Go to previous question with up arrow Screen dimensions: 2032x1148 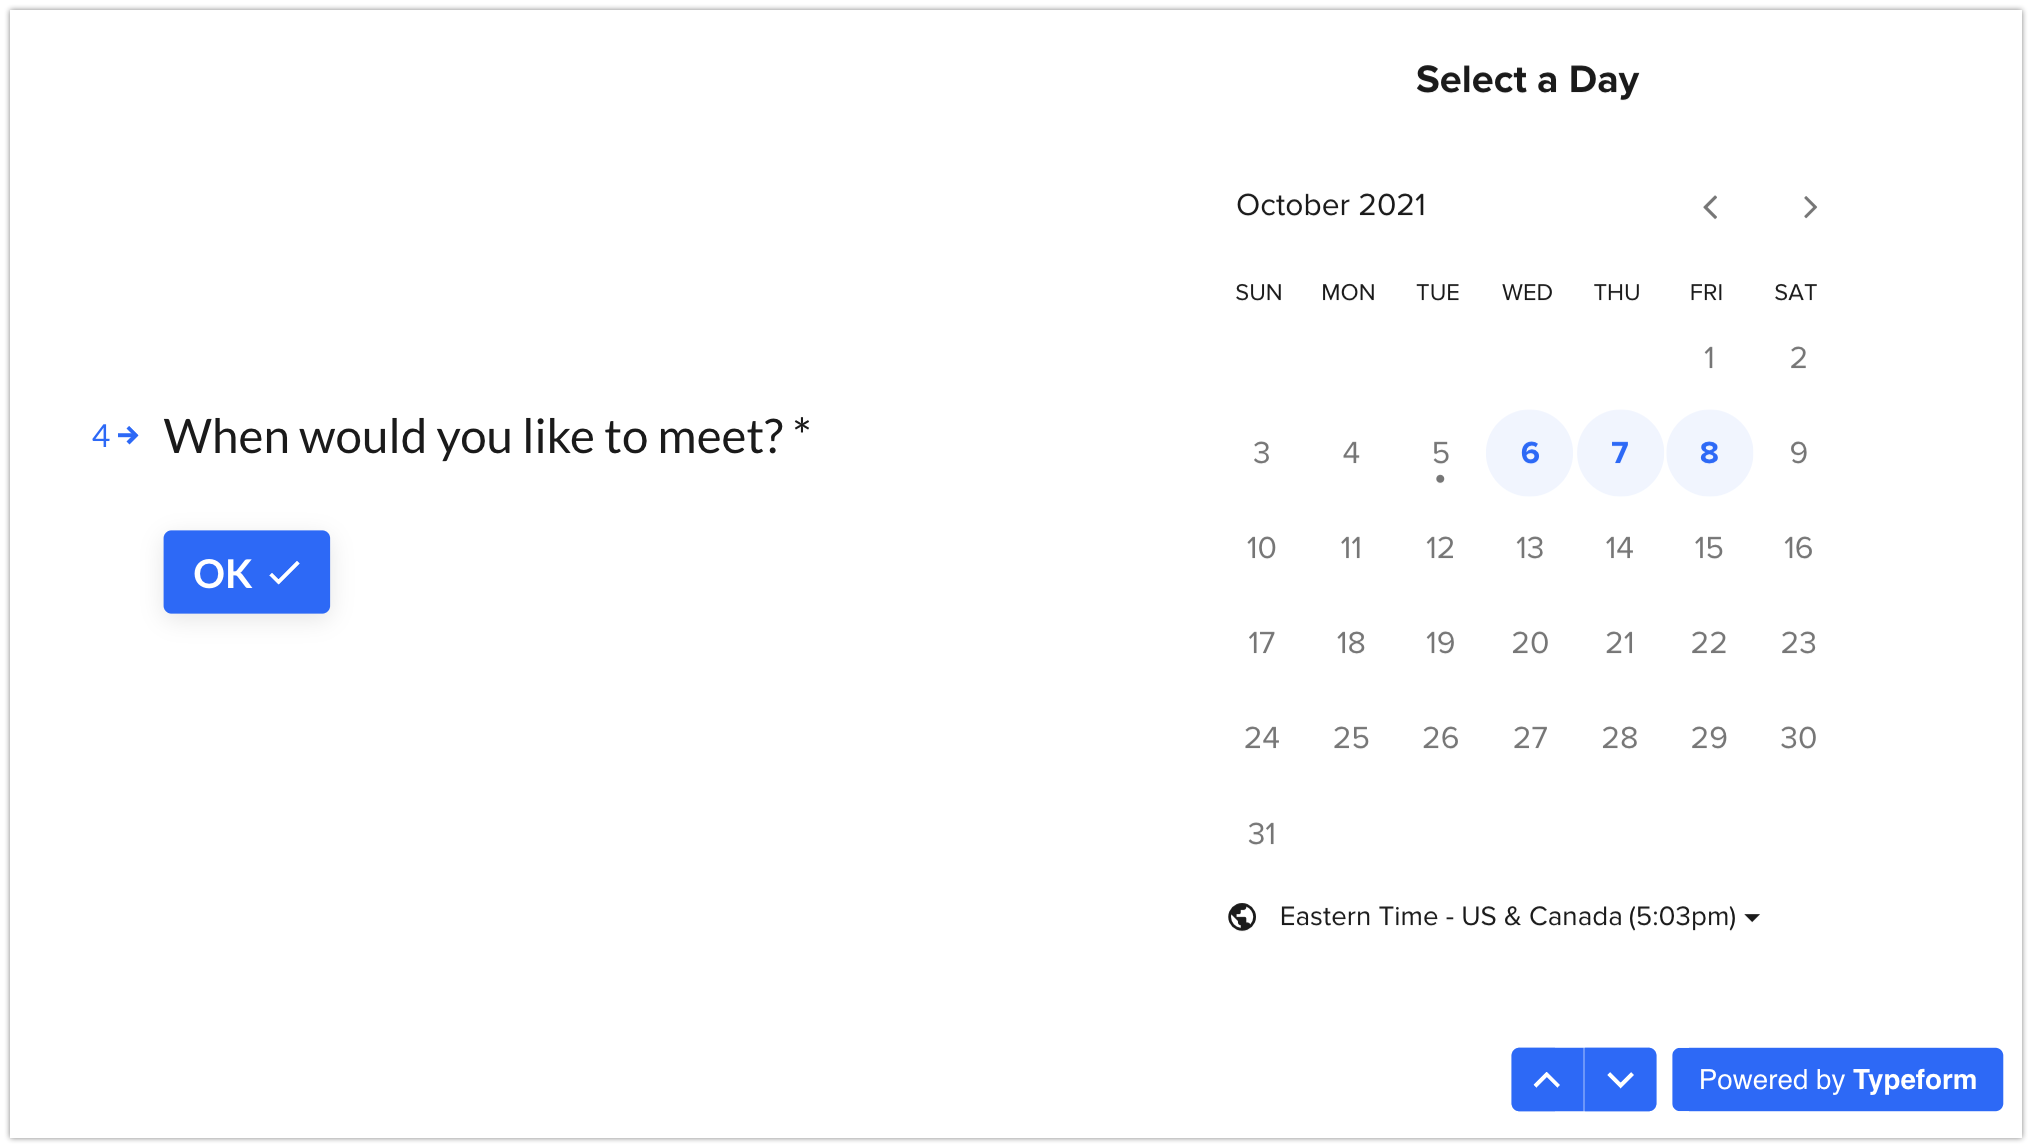pos(1547,1079)
